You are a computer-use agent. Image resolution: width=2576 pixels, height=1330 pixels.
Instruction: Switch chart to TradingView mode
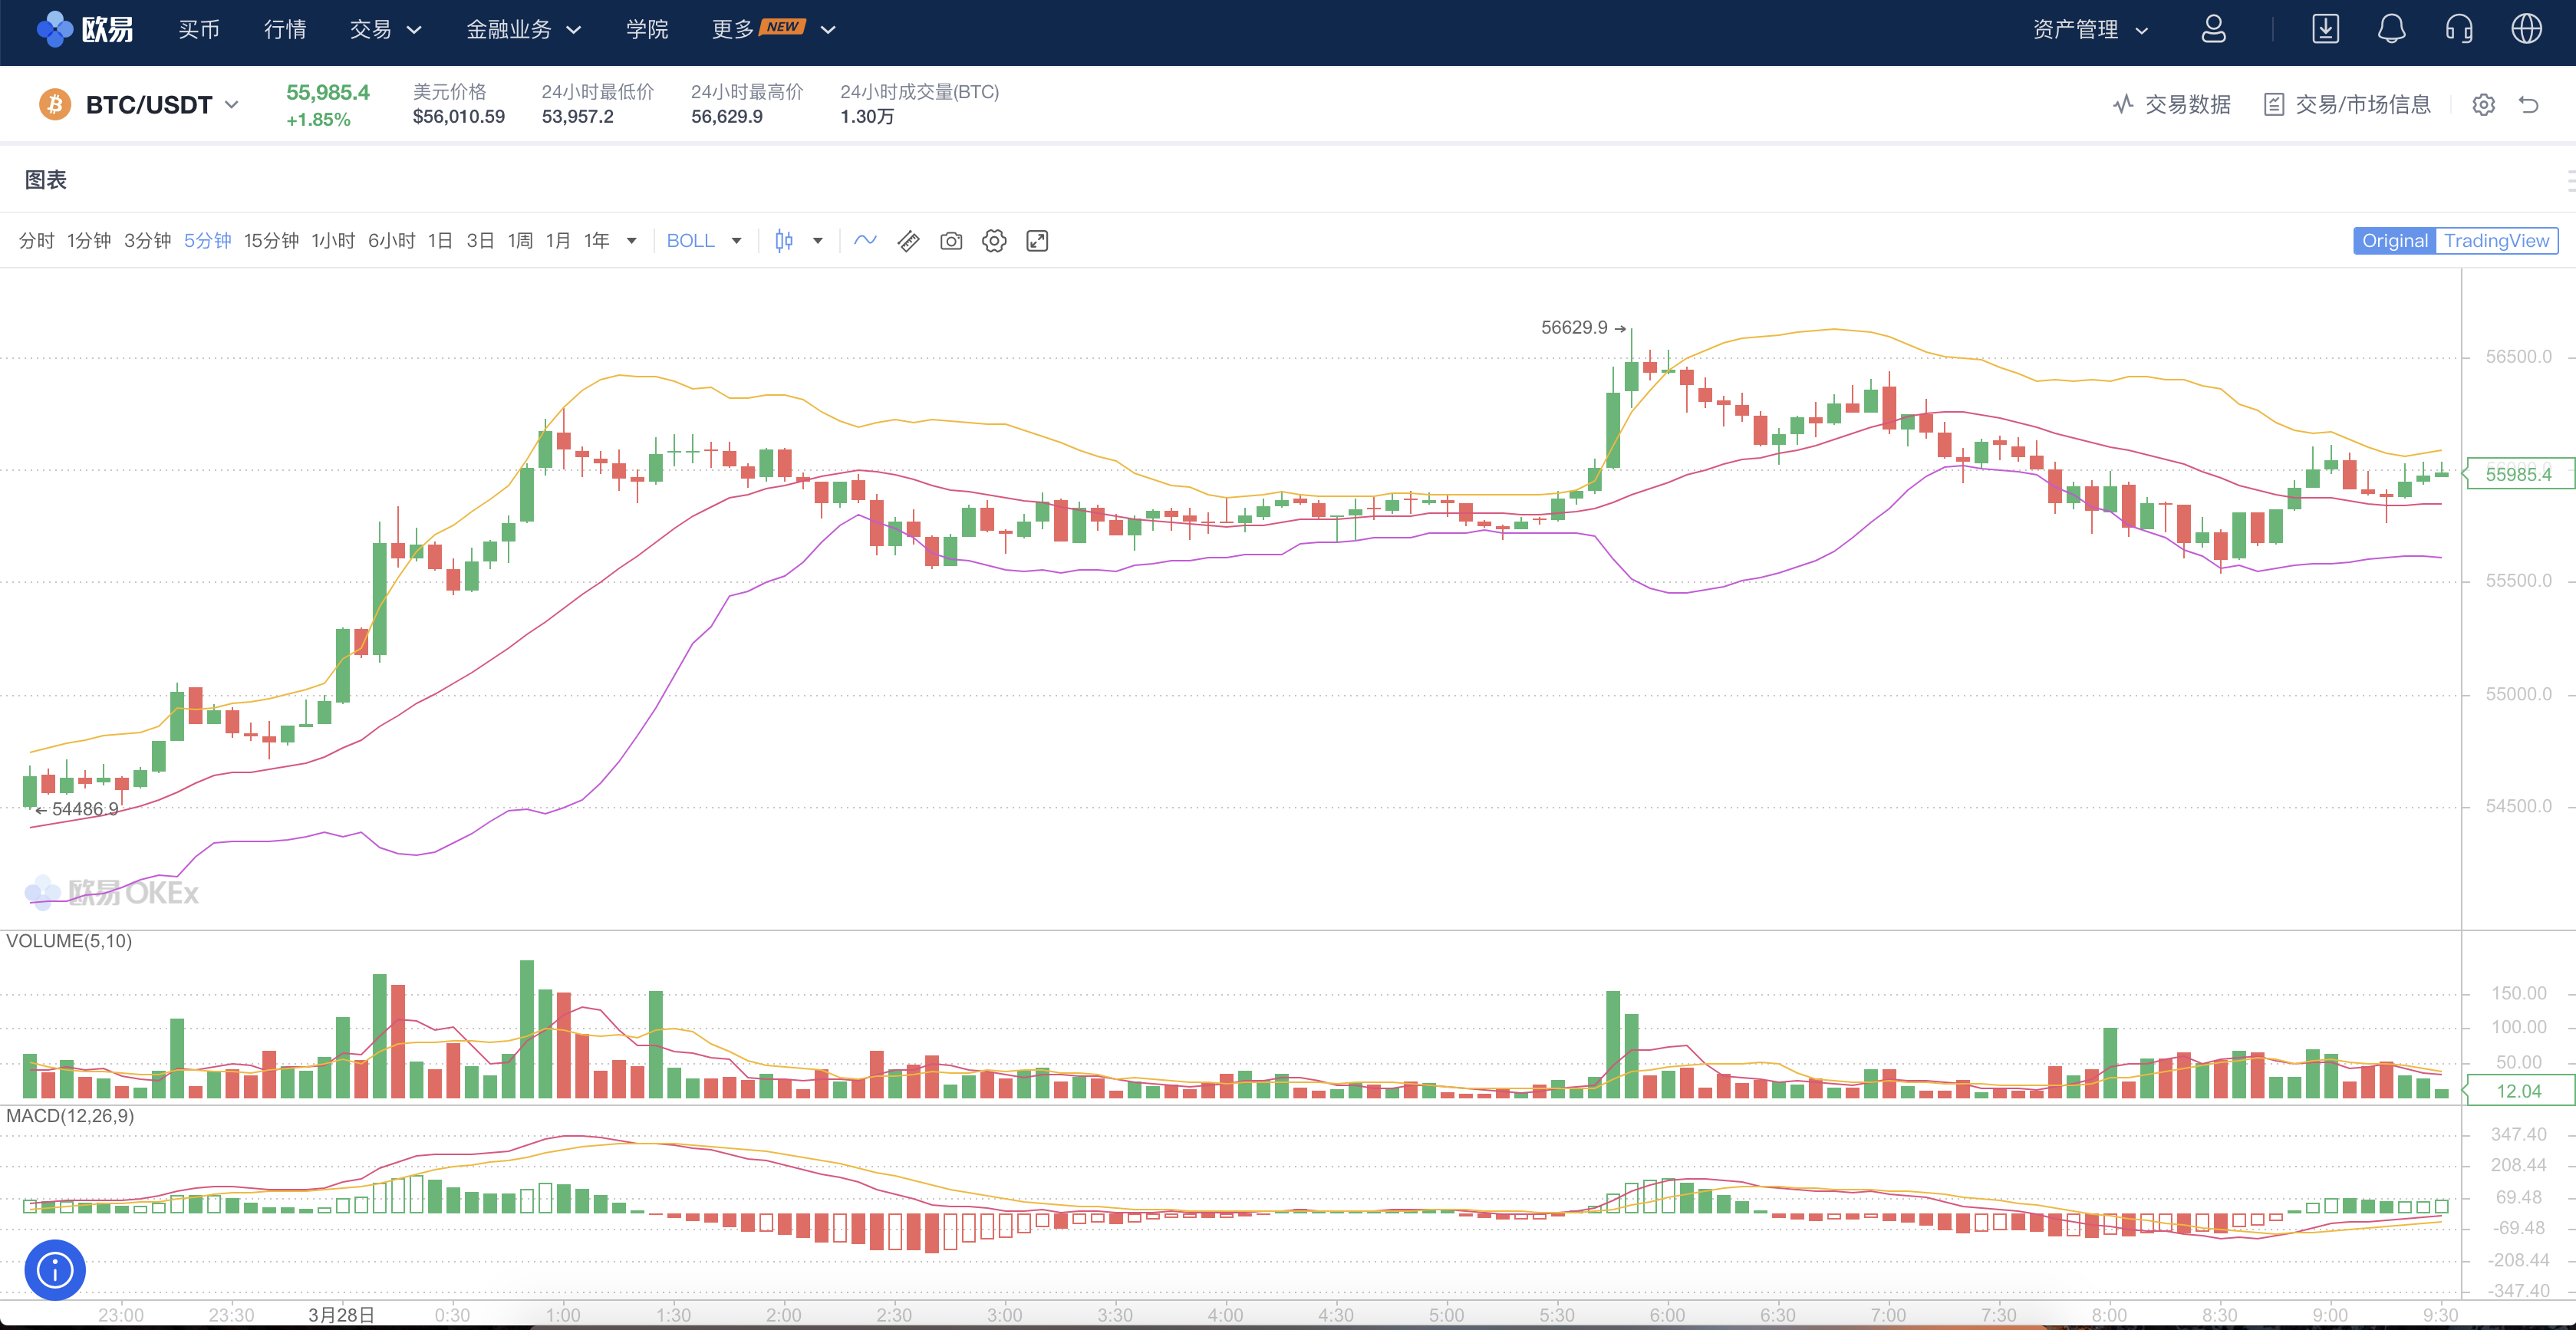pos(2496,241)
